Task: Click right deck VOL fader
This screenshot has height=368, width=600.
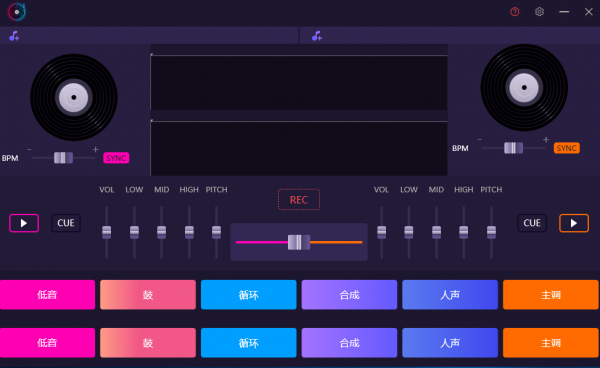Action: (x=381, y=232)
